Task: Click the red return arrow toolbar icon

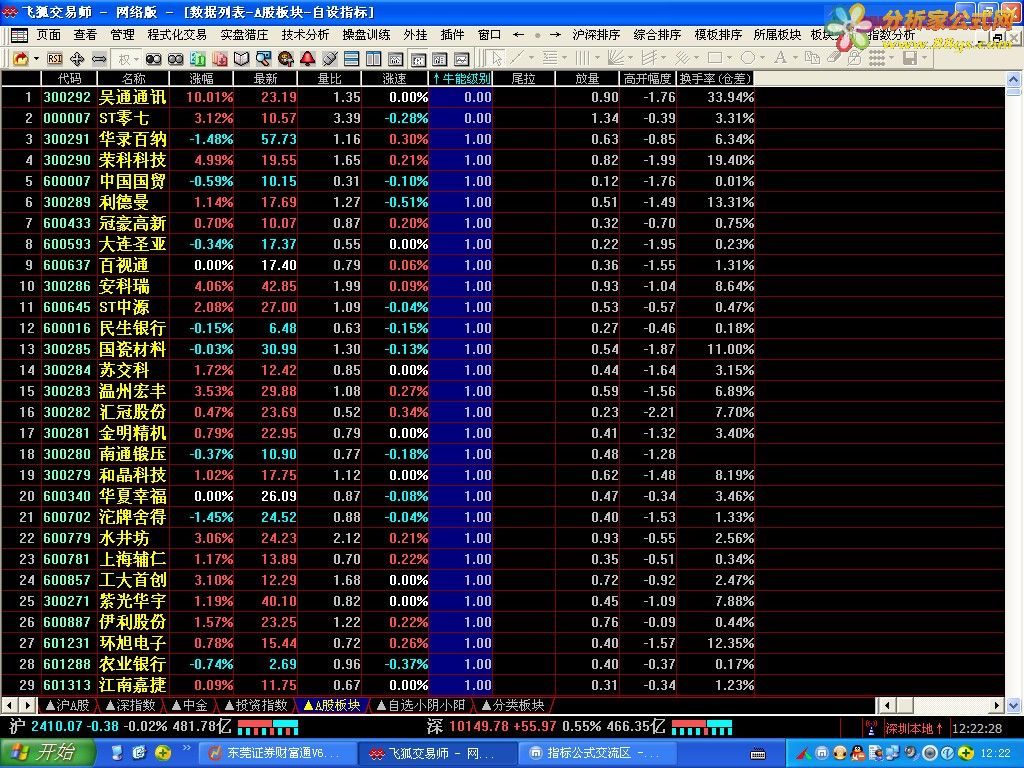Action: 20,59
